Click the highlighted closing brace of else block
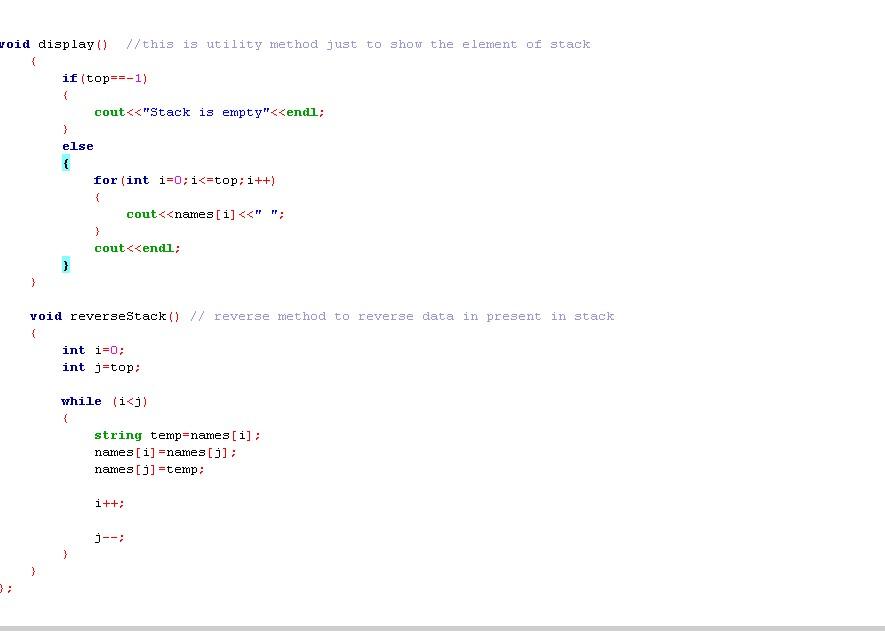Image resolution: width=885 pixels, height=631 pixels. coord(66,264)
